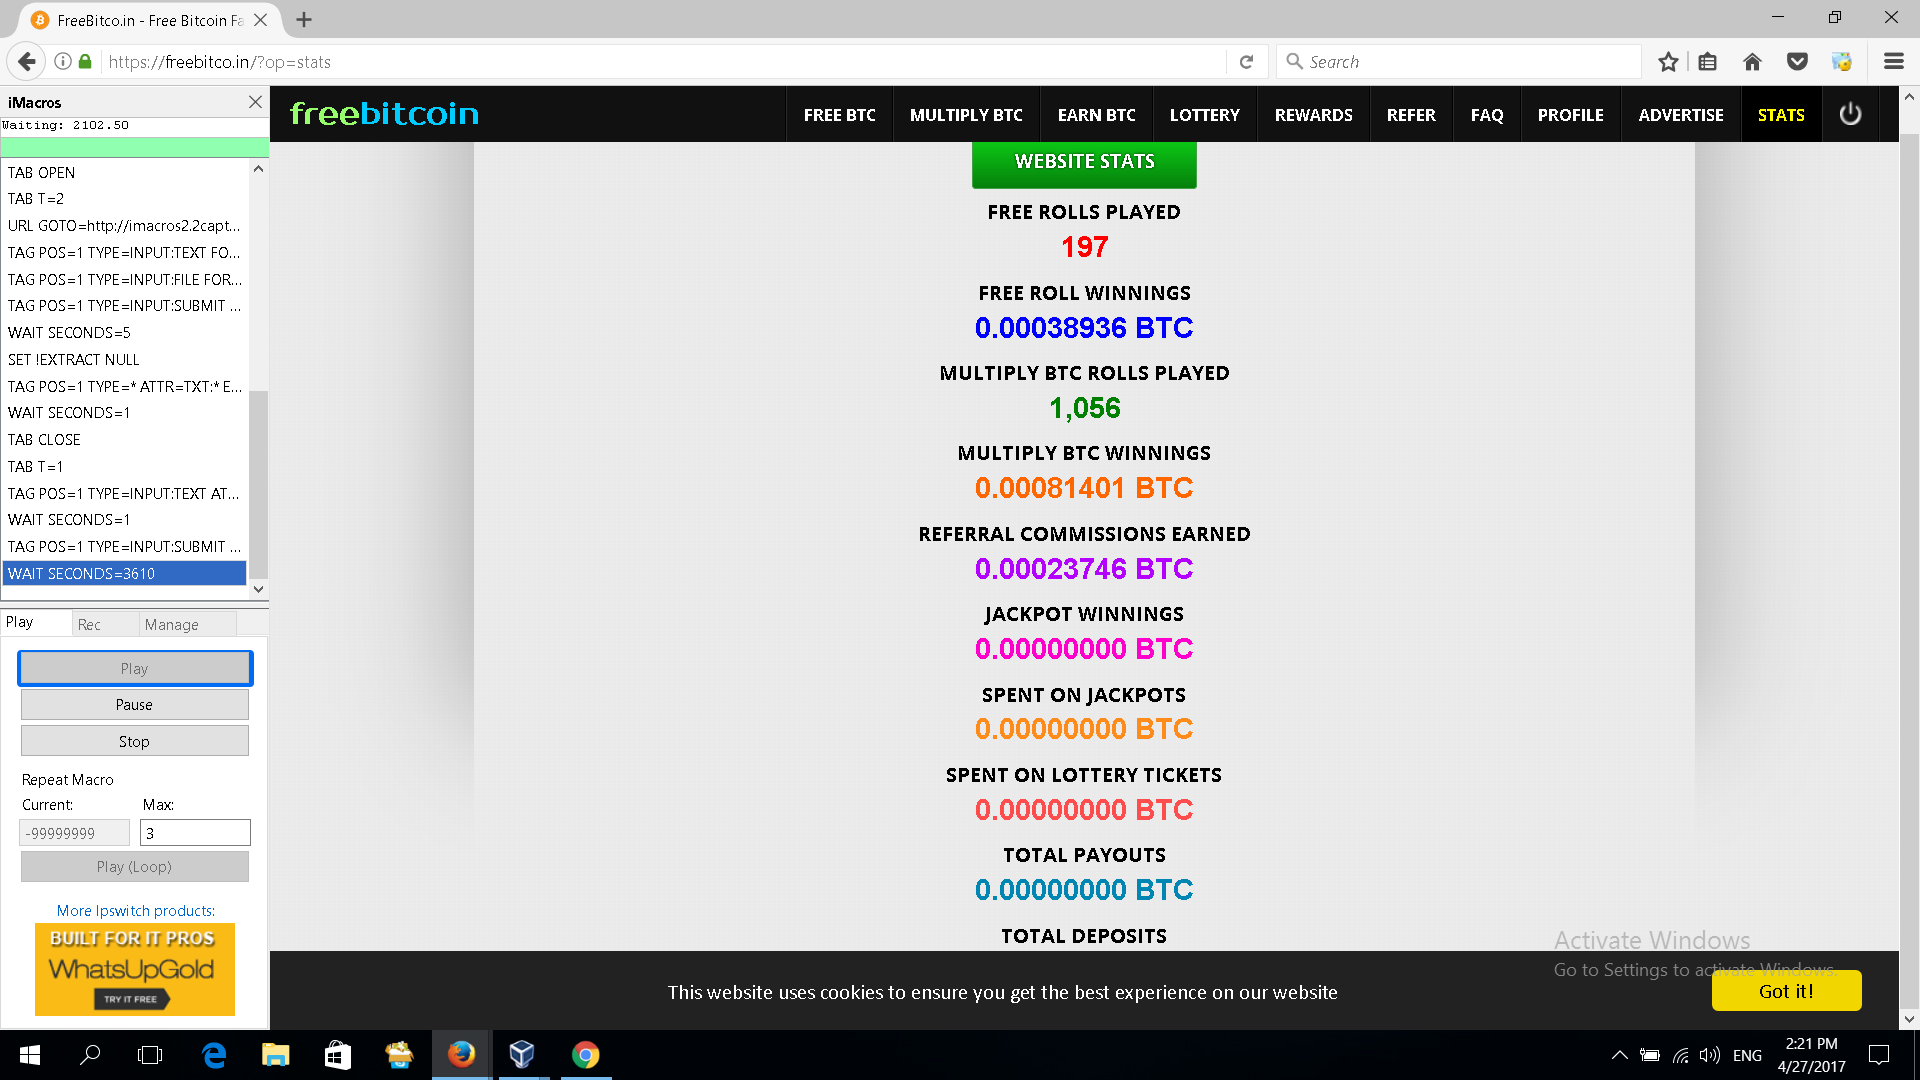This screenshot has width=1920, height=1080.
Task: Switch to the Rec tab
Action: tap(89, 624)
